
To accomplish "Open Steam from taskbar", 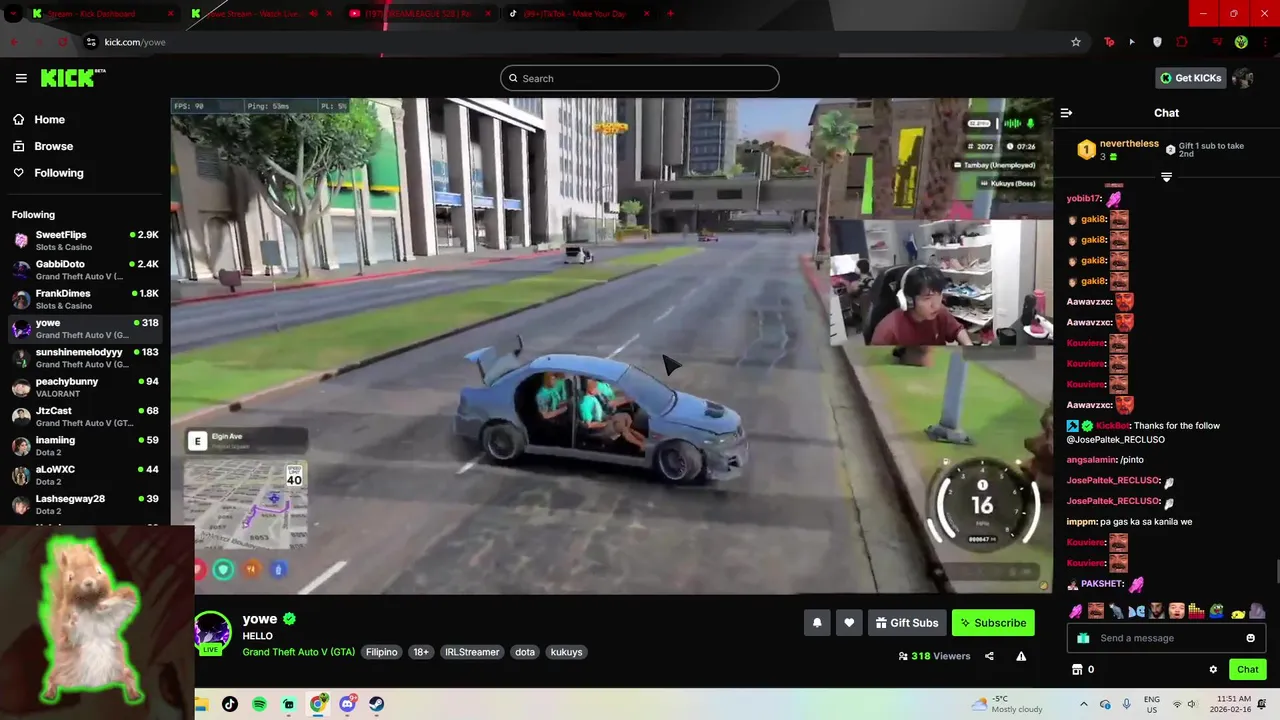I will [x=376, y=704].
